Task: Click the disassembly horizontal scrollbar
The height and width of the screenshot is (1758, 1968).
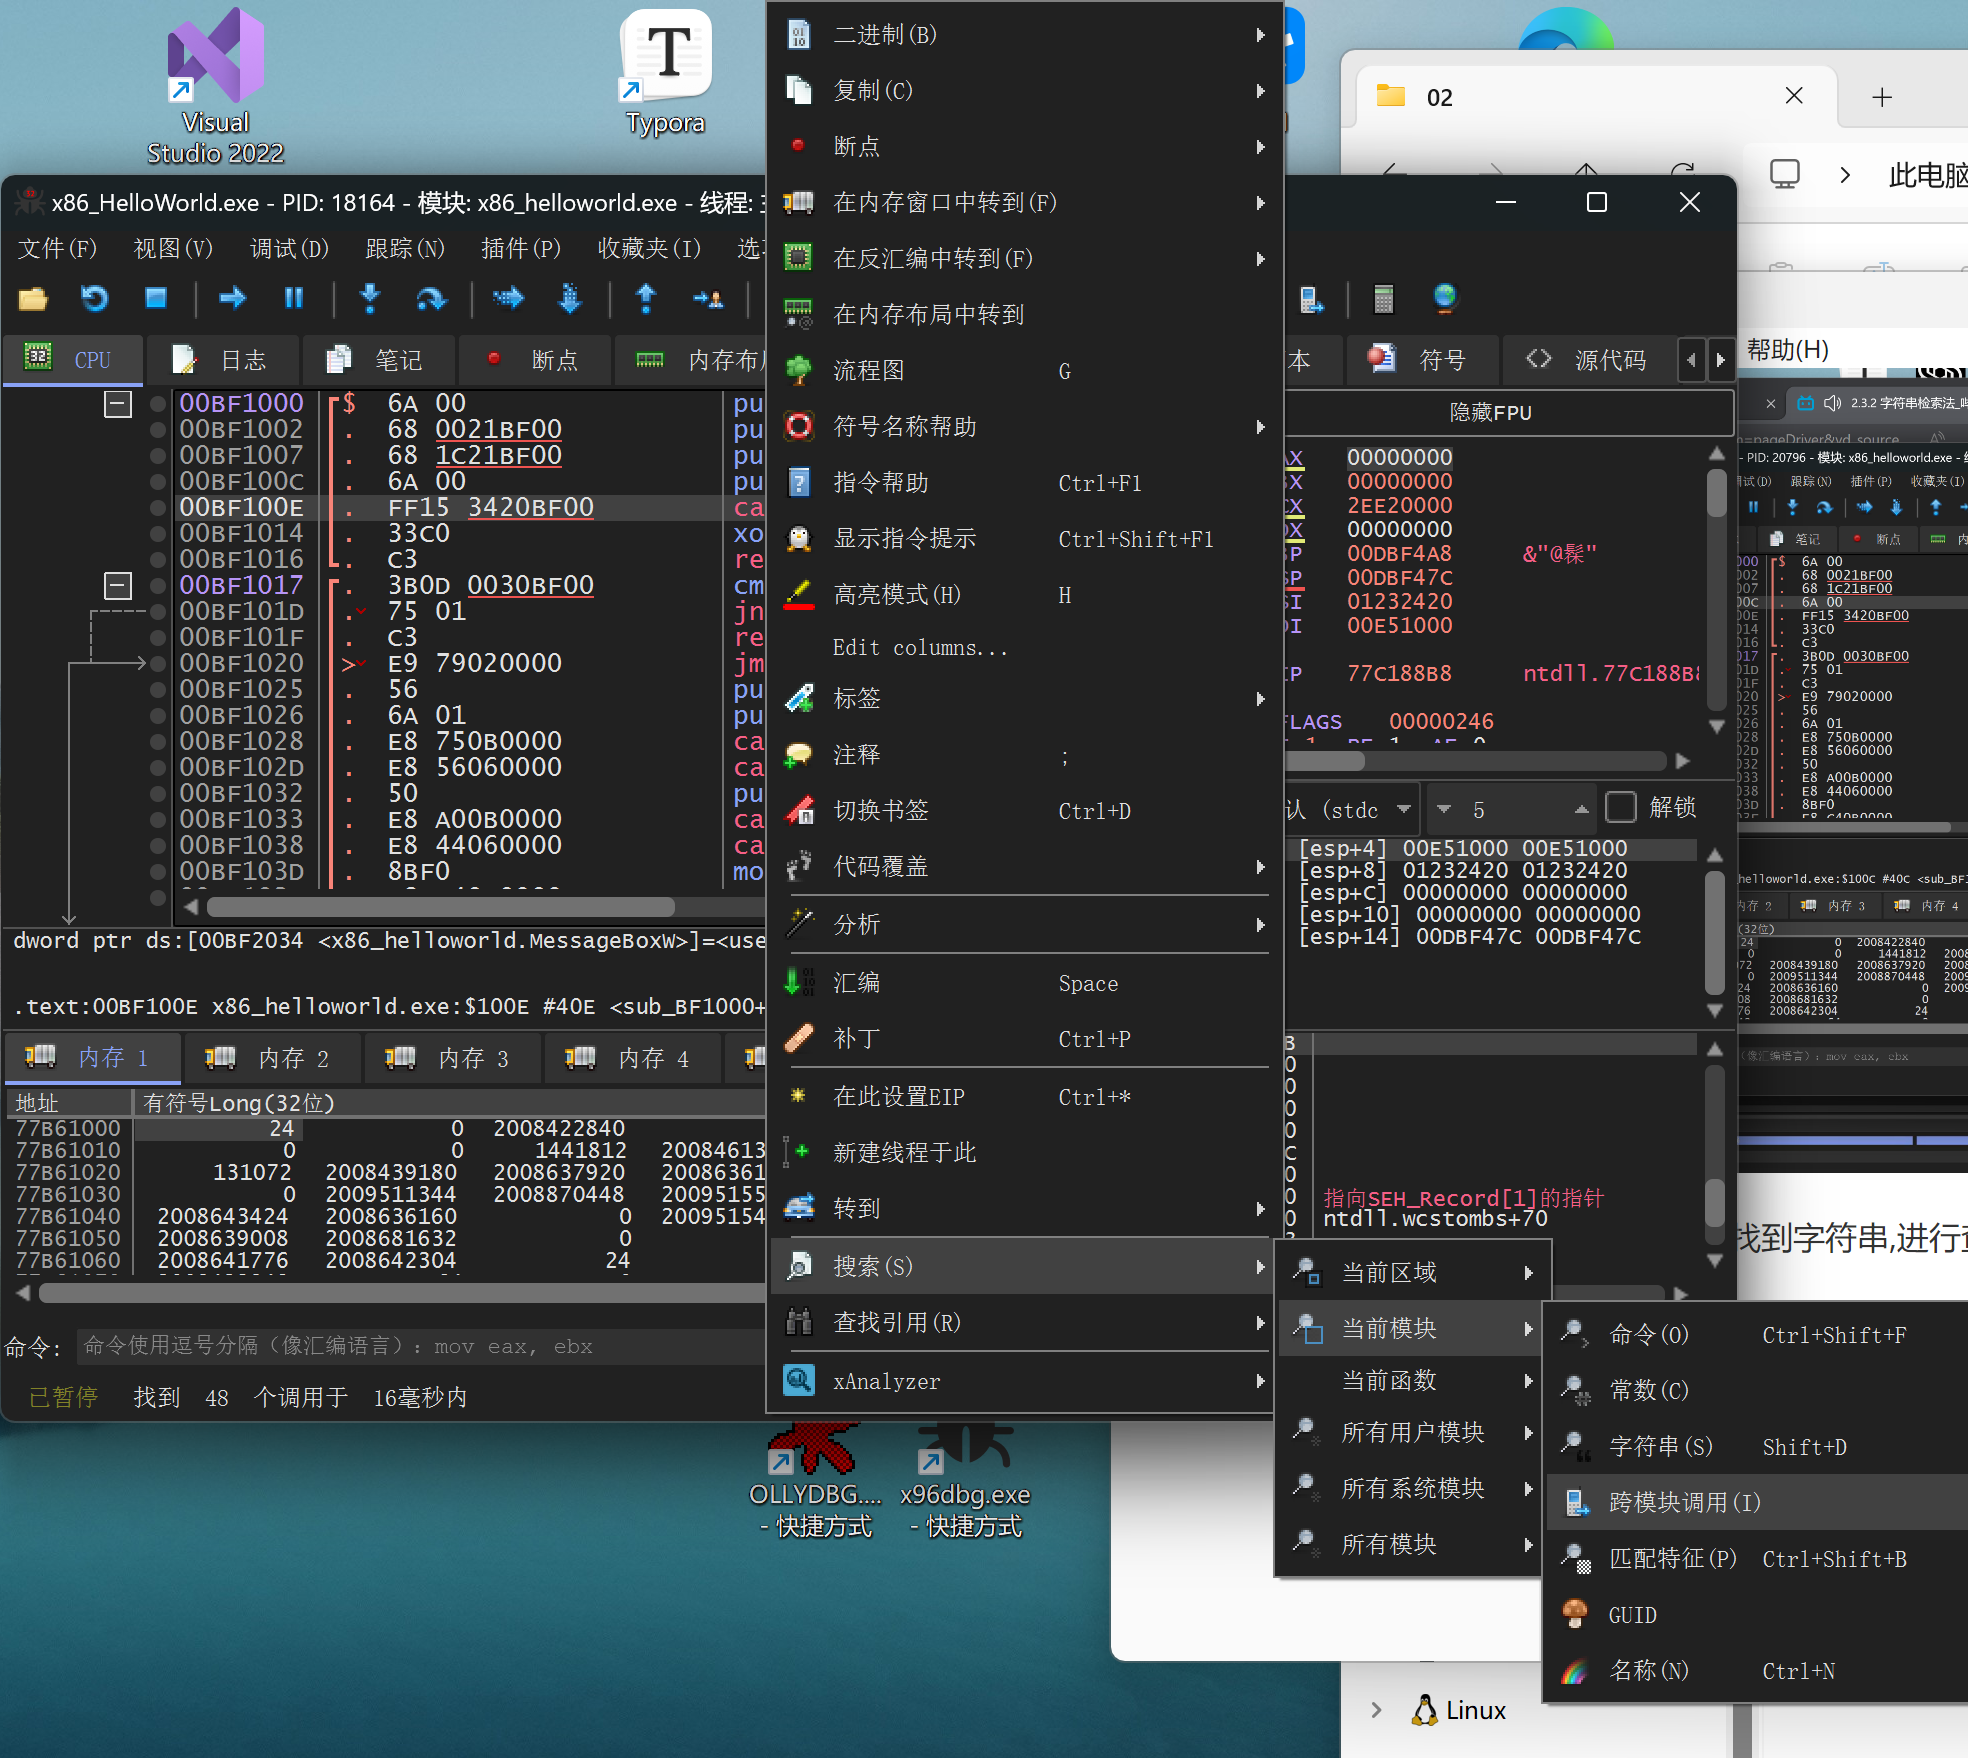Action: tap(440, 907)
